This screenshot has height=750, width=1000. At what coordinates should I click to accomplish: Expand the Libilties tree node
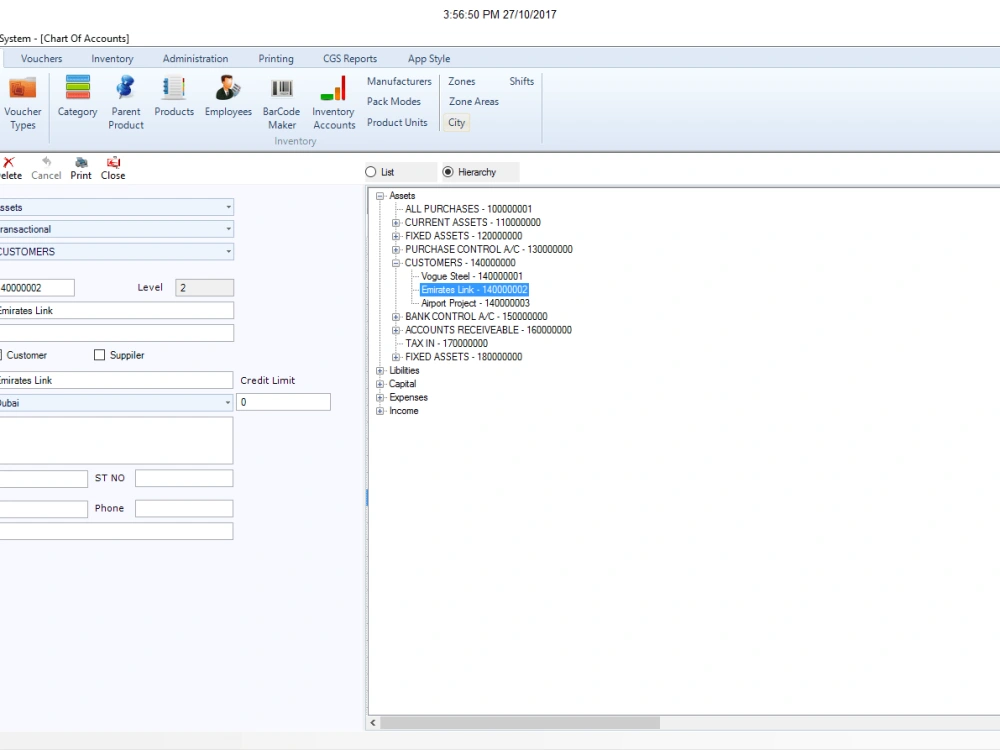pyautogui.click(x=380, y=371)
